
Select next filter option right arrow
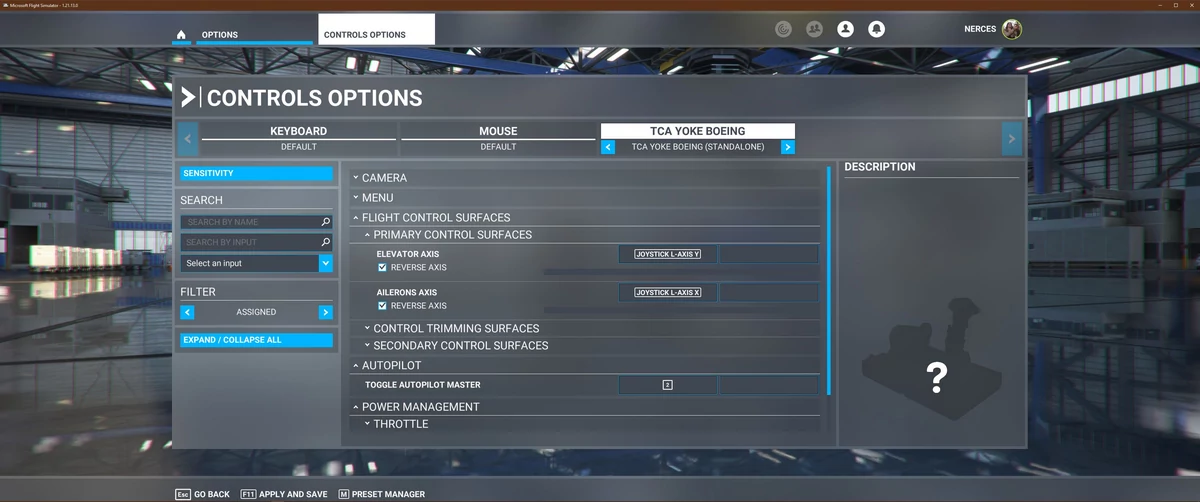pos(325,312)
